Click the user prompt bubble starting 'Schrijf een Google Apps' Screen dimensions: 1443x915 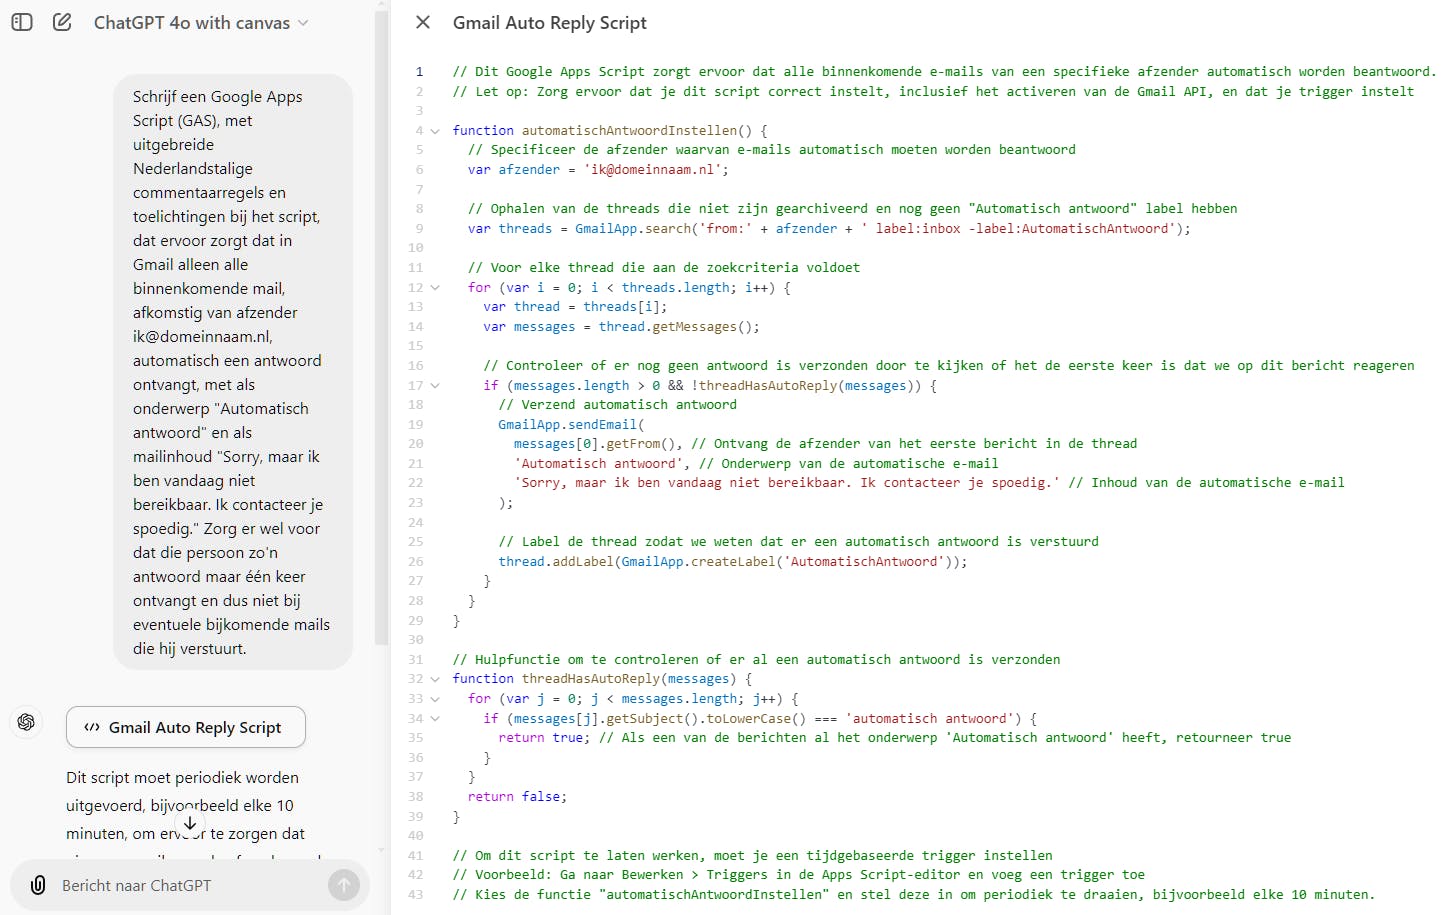coord(233,372)
